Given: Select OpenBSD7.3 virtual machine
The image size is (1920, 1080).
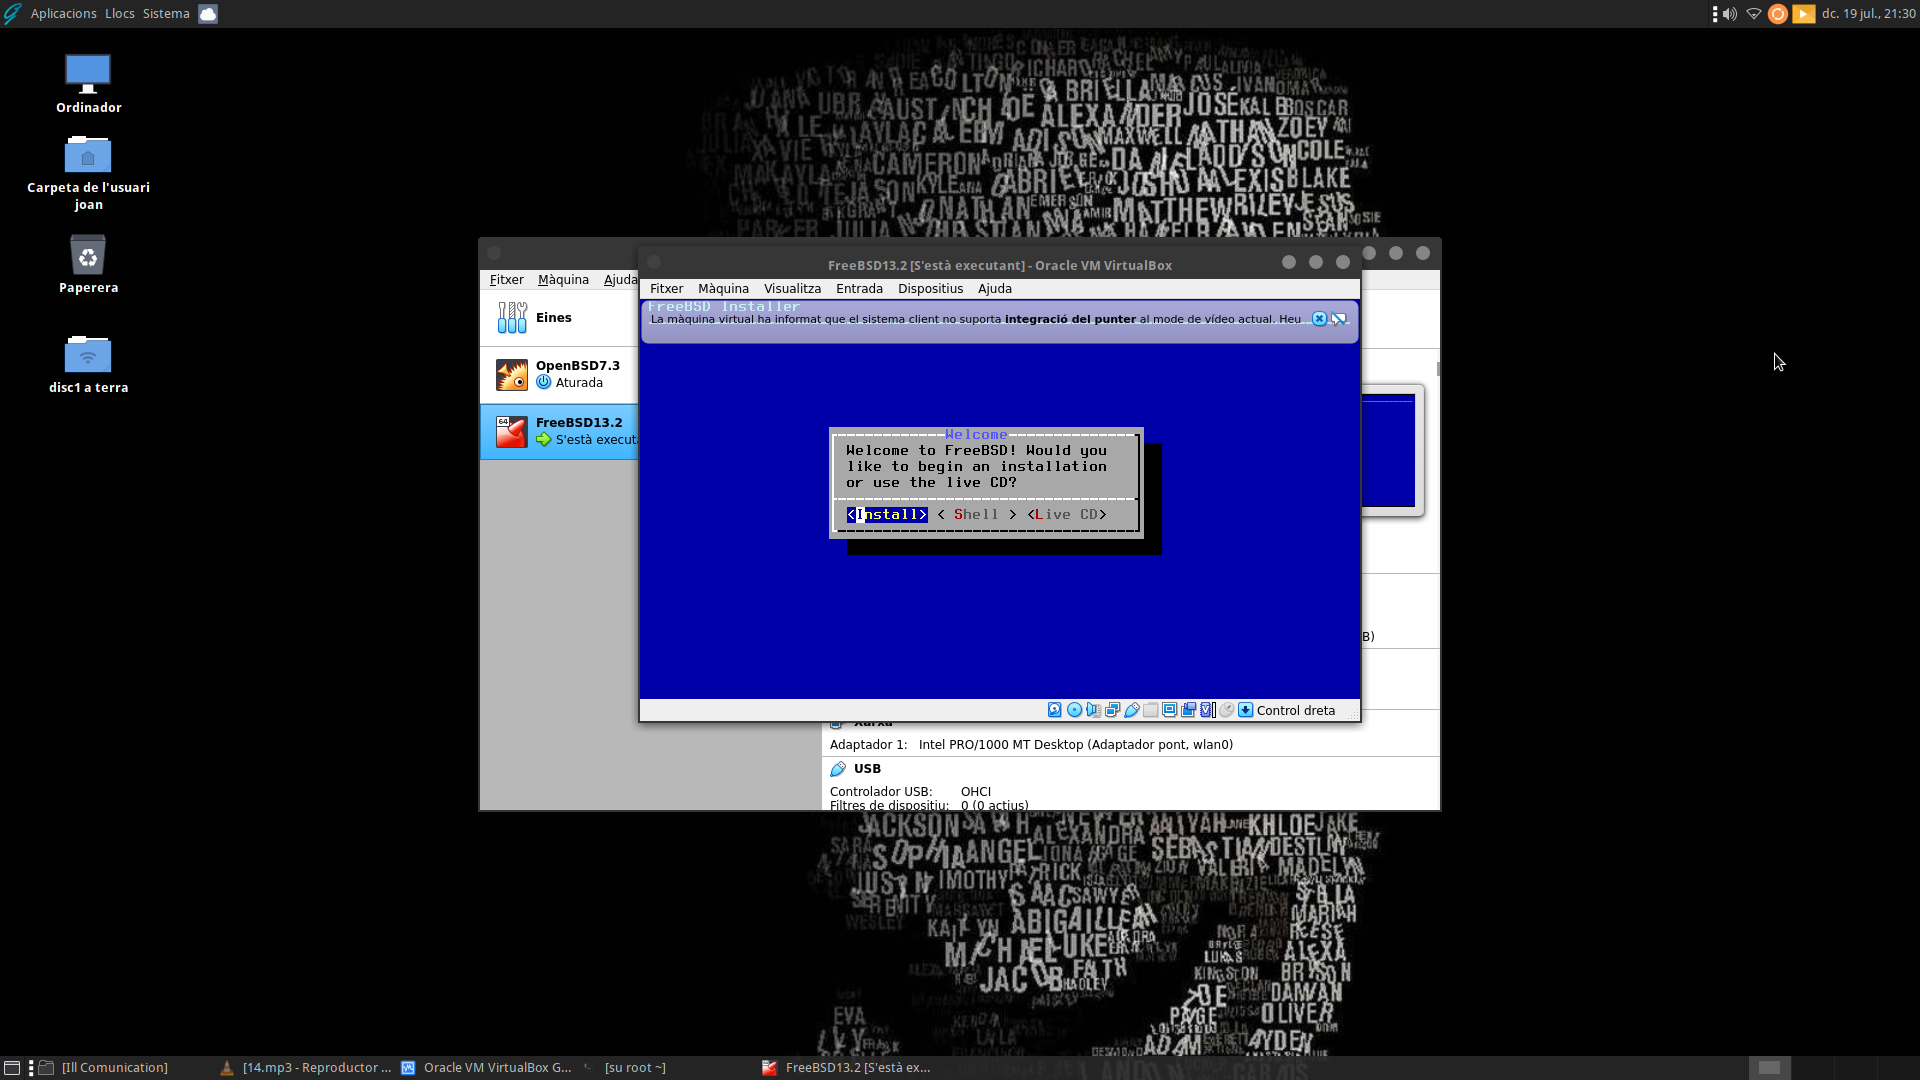Looking at the screenshot, I should pos(559,375).
